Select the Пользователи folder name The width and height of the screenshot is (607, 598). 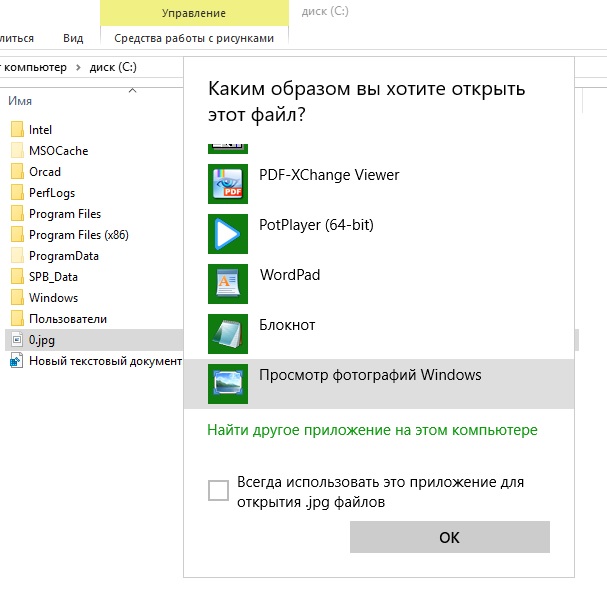point(68,319)
